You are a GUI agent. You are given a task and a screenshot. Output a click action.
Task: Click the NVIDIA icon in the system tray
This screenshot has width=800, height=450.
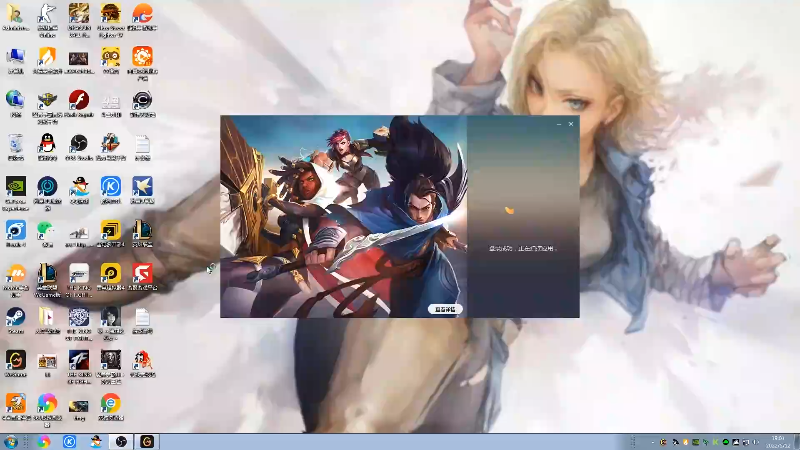695,442
